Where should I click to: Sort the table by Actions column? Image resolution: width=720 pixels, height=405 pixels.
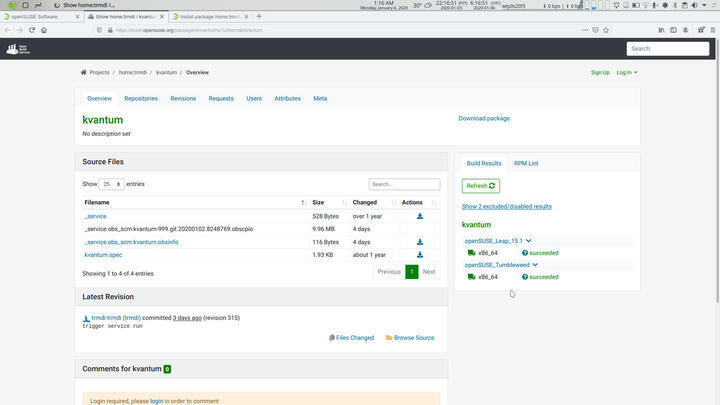419,202
